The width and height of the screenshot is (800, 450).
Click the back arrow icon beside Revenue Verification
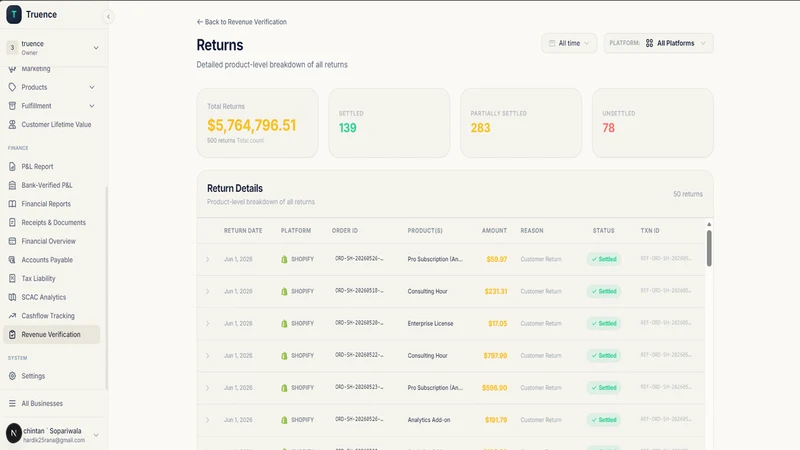click(x=199, y=22)
